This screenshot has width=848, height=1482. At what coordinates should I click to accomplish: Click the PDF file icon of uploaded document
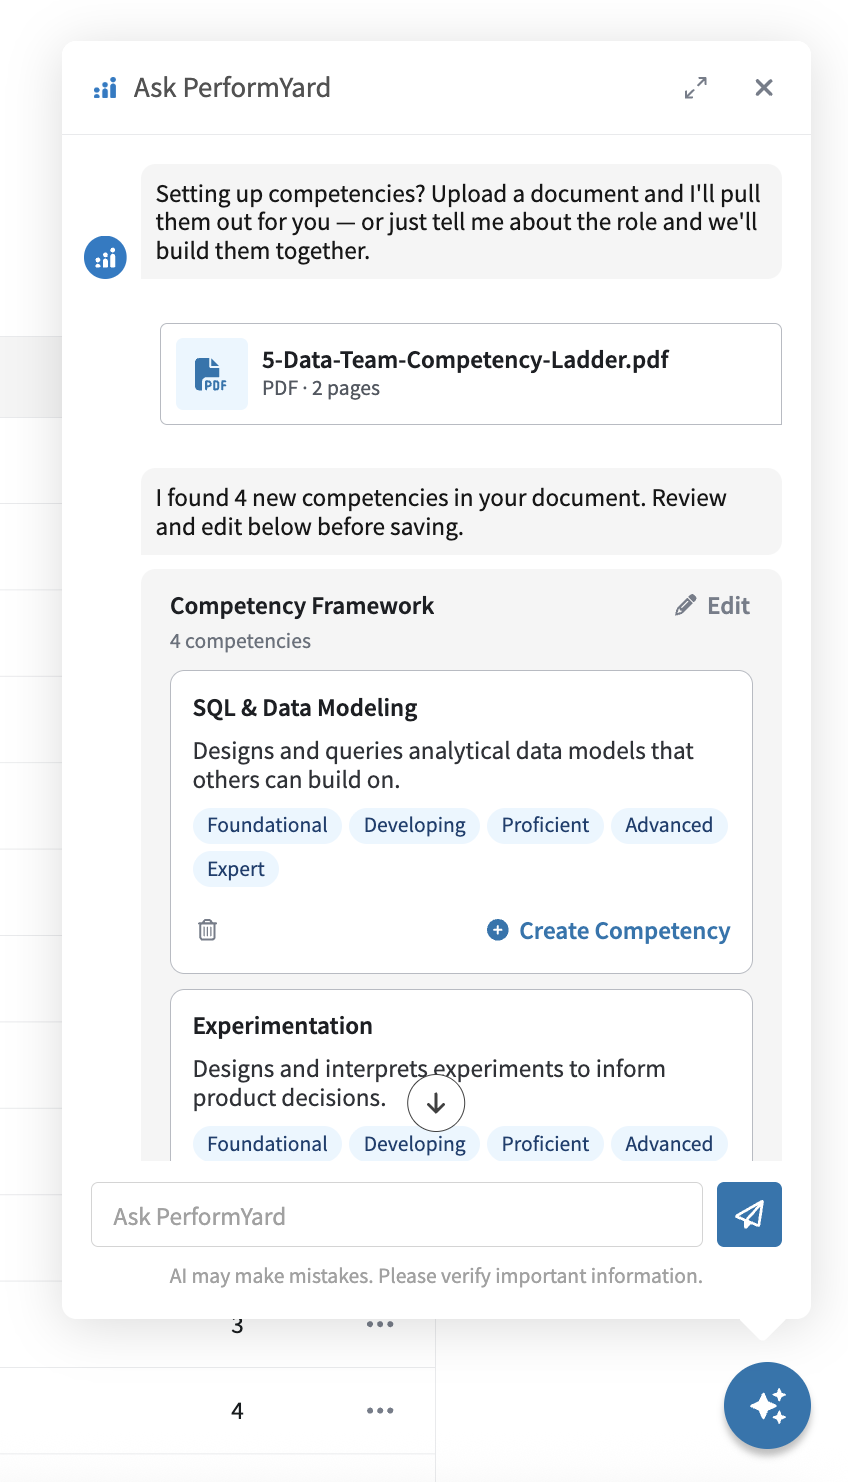[x=212, y=374]
